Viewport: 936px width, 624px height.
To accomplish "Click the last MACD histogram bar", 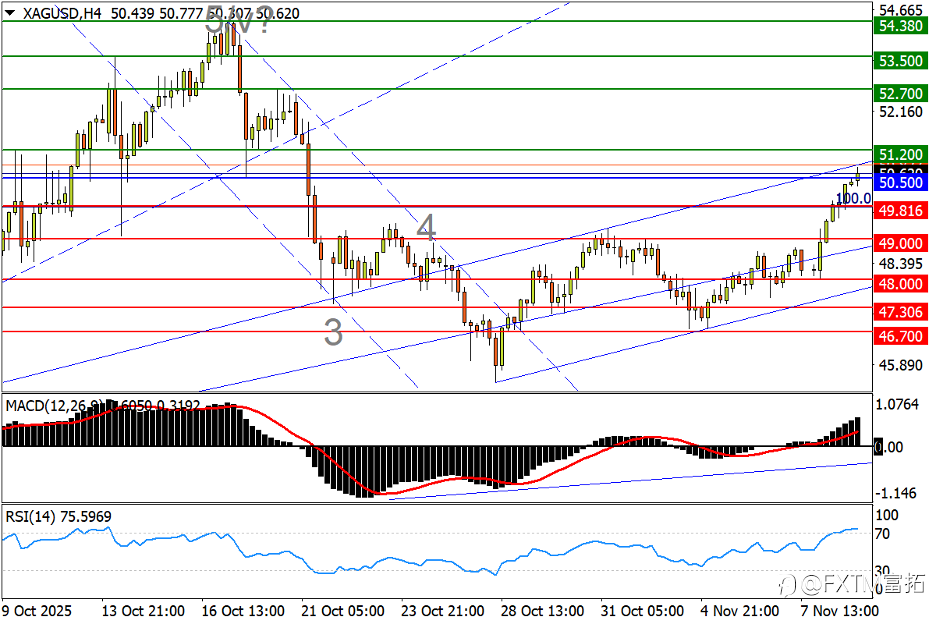I will 858,432.
